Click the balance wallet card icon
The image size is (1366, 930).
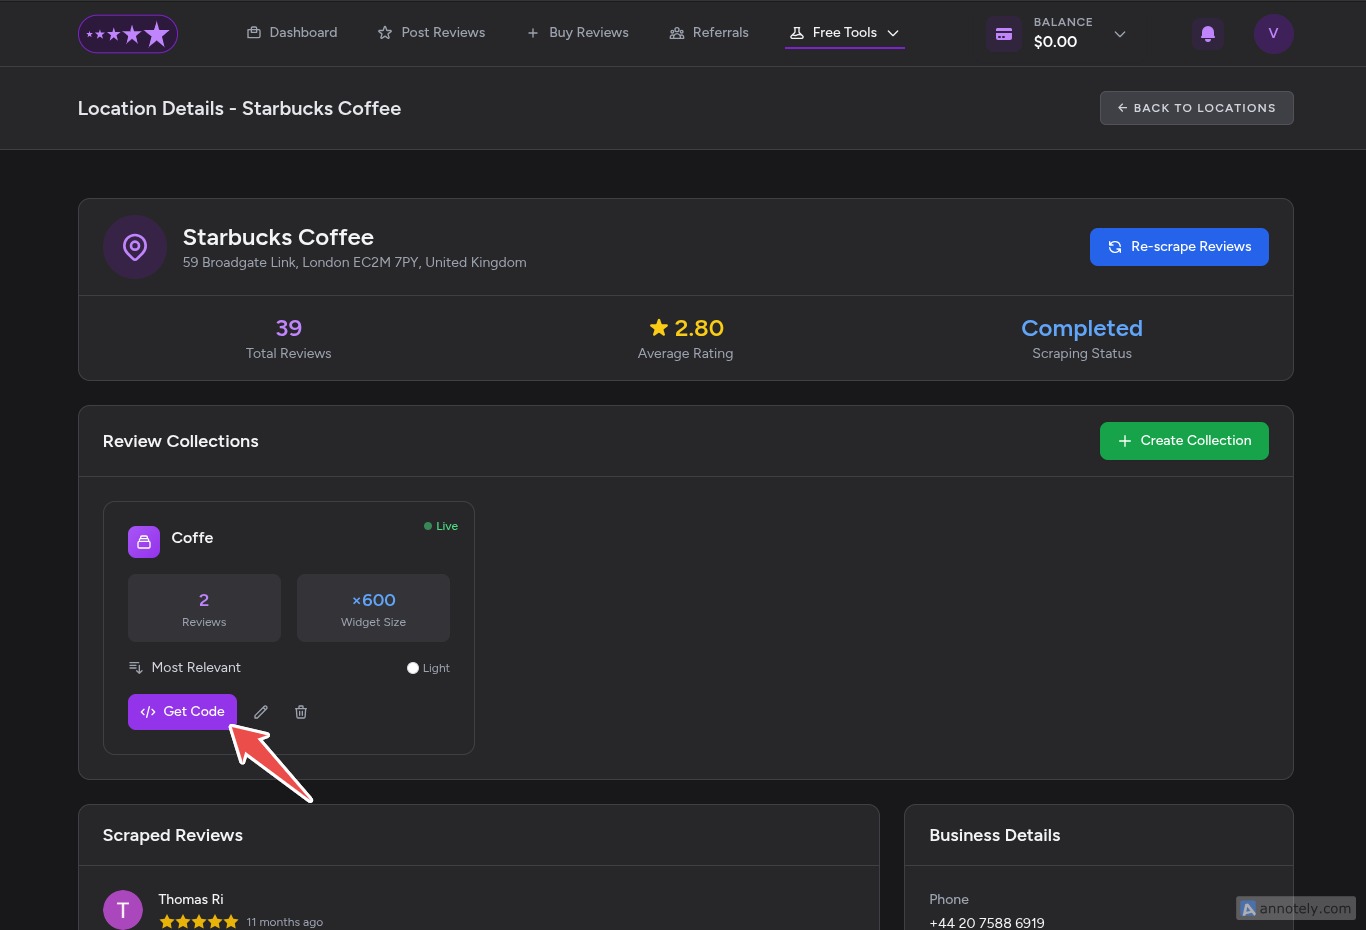coord(1004,34)
